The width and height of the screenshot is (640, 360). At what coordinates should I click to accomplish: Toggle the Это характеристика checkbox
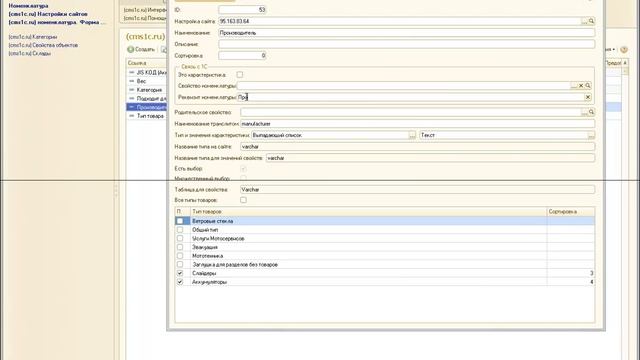click(240, 75)
